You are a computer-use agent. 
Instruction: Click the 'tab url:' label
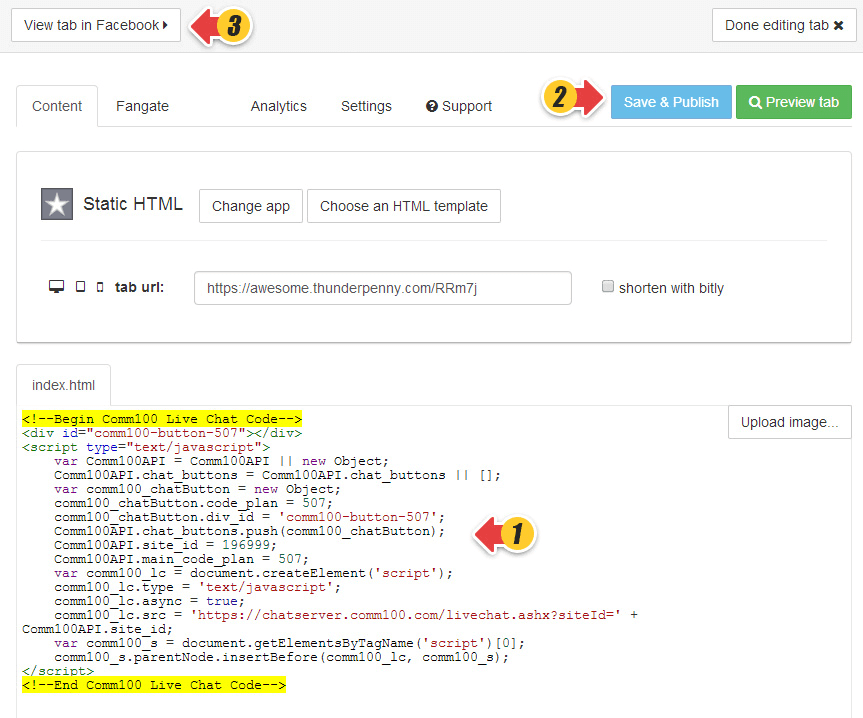[x=139, y=287]
